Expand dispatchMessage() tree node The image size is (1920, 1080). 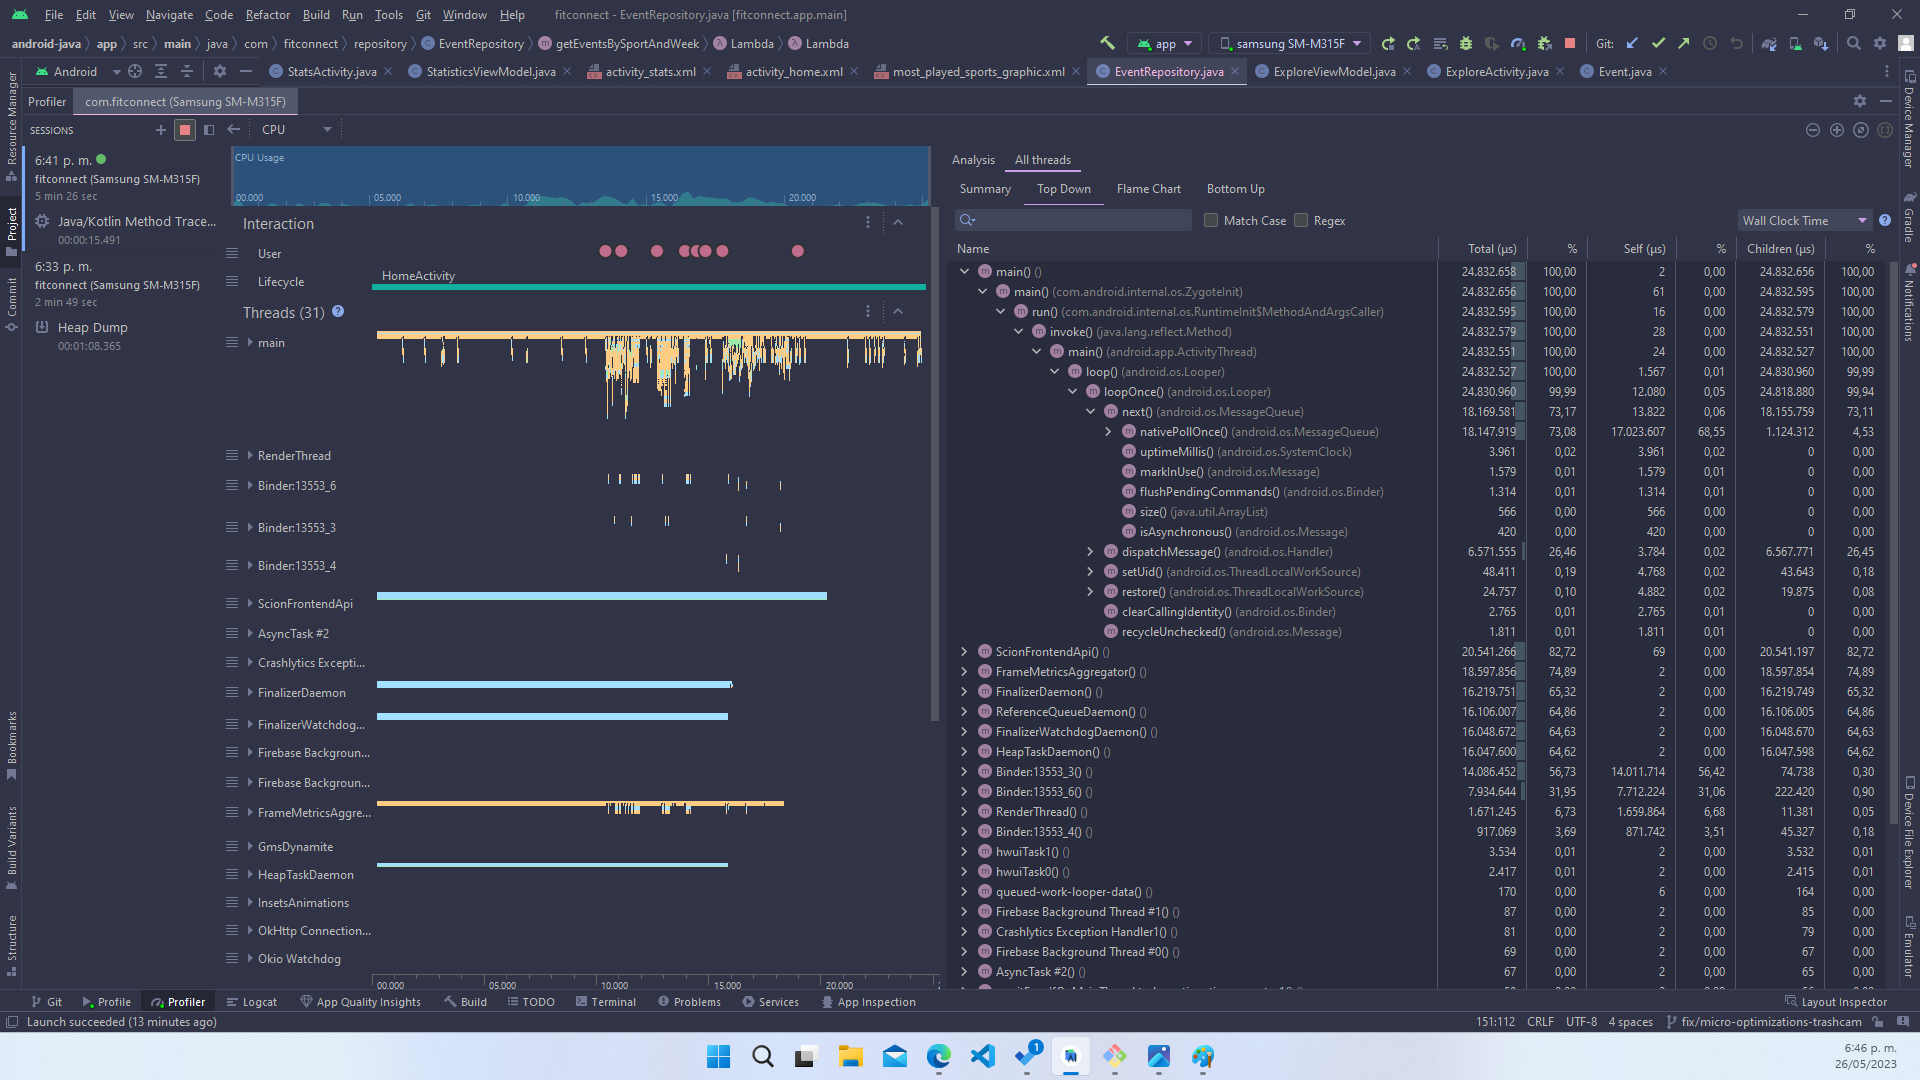tap(1090, 552)
